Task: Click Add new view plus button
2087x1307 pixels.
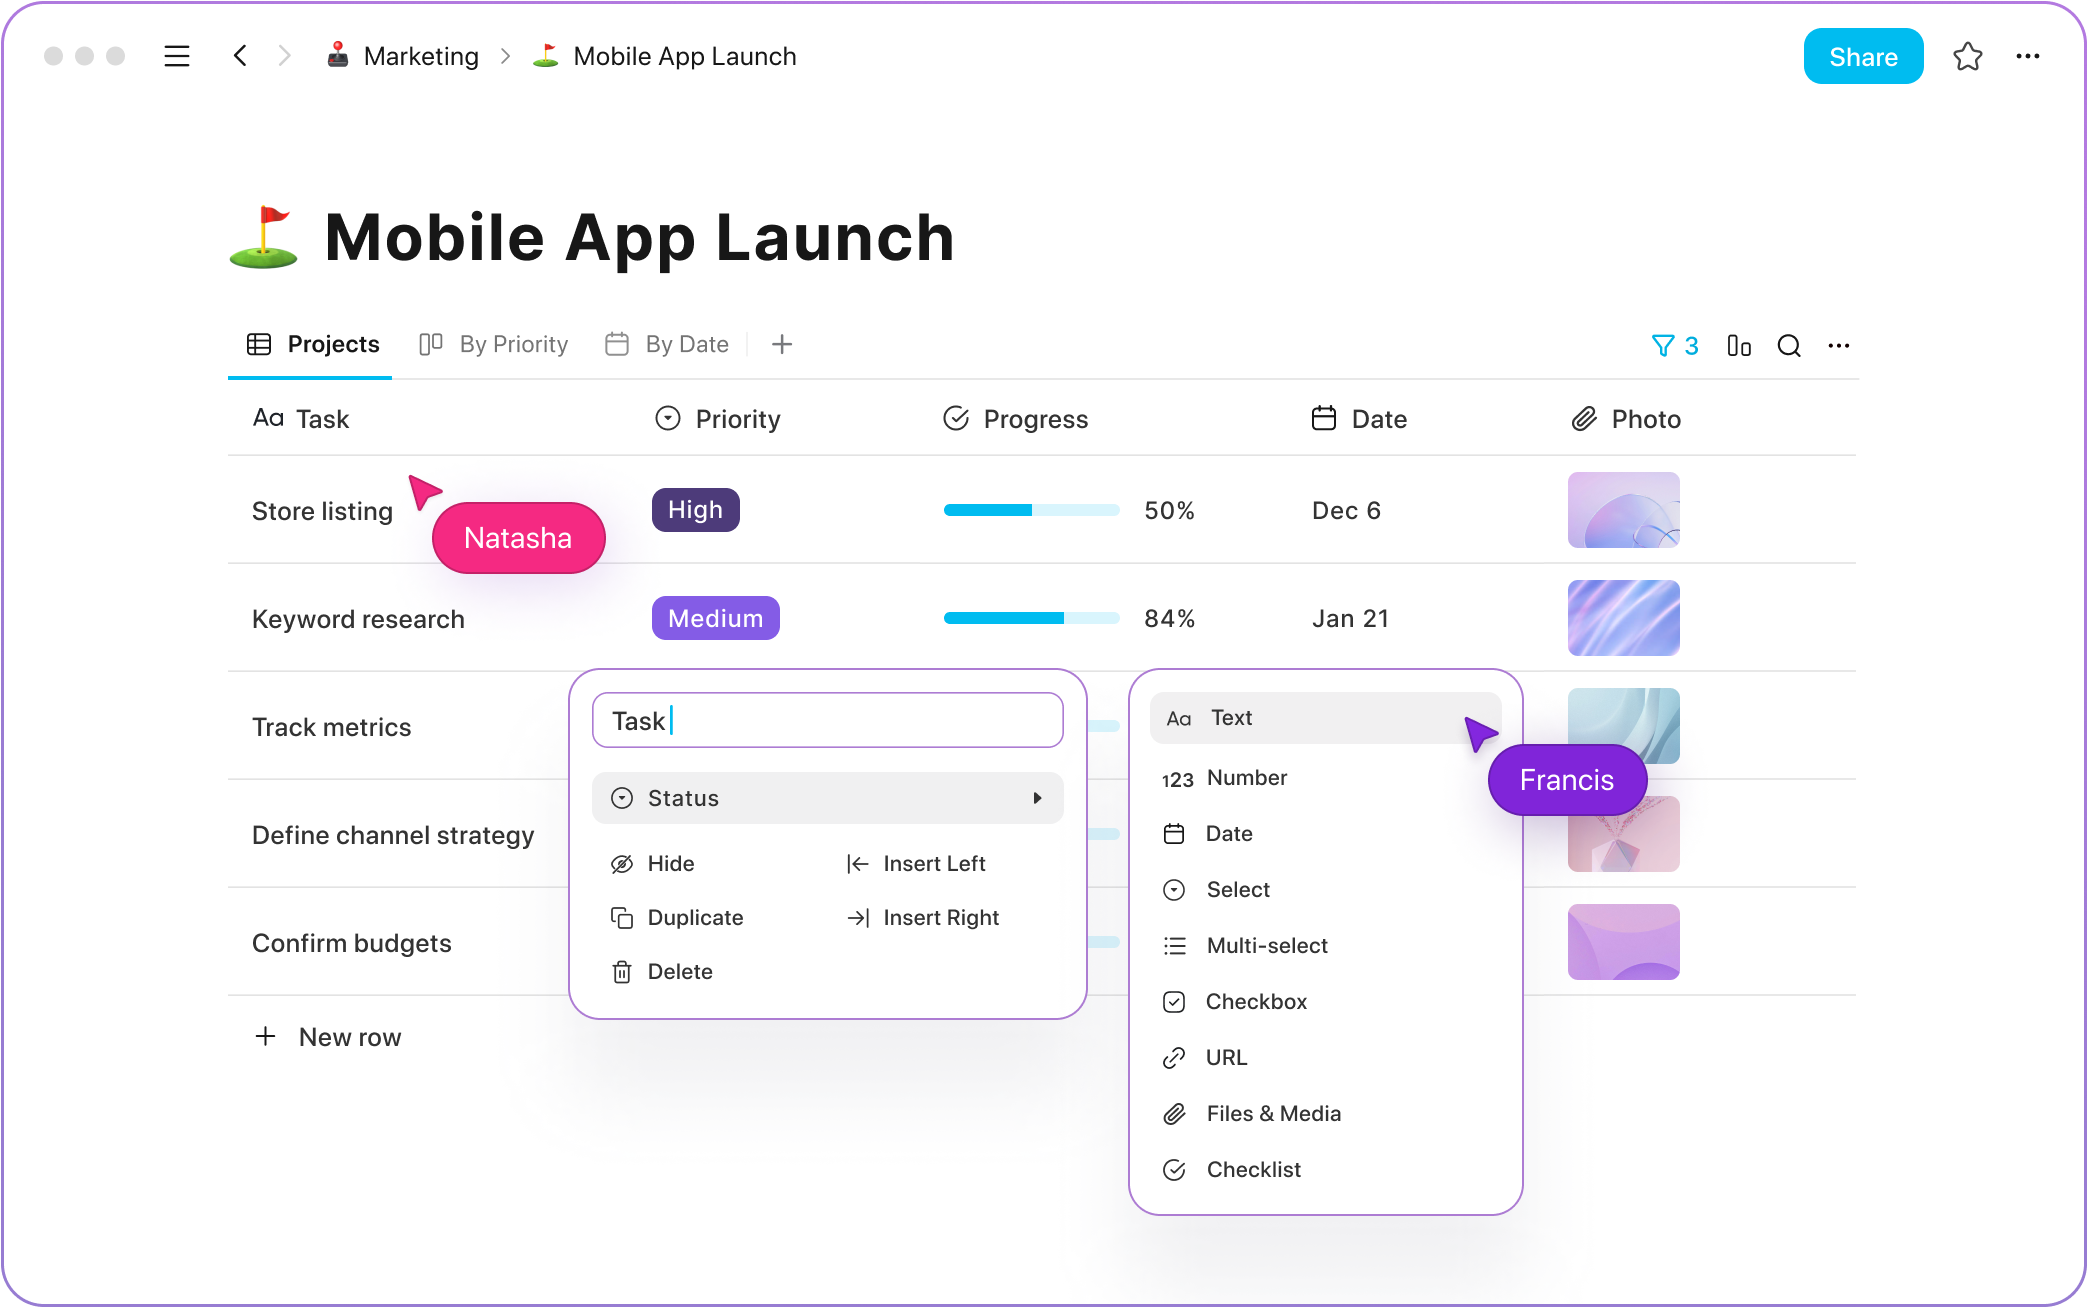Action: (x=781, y=343)
